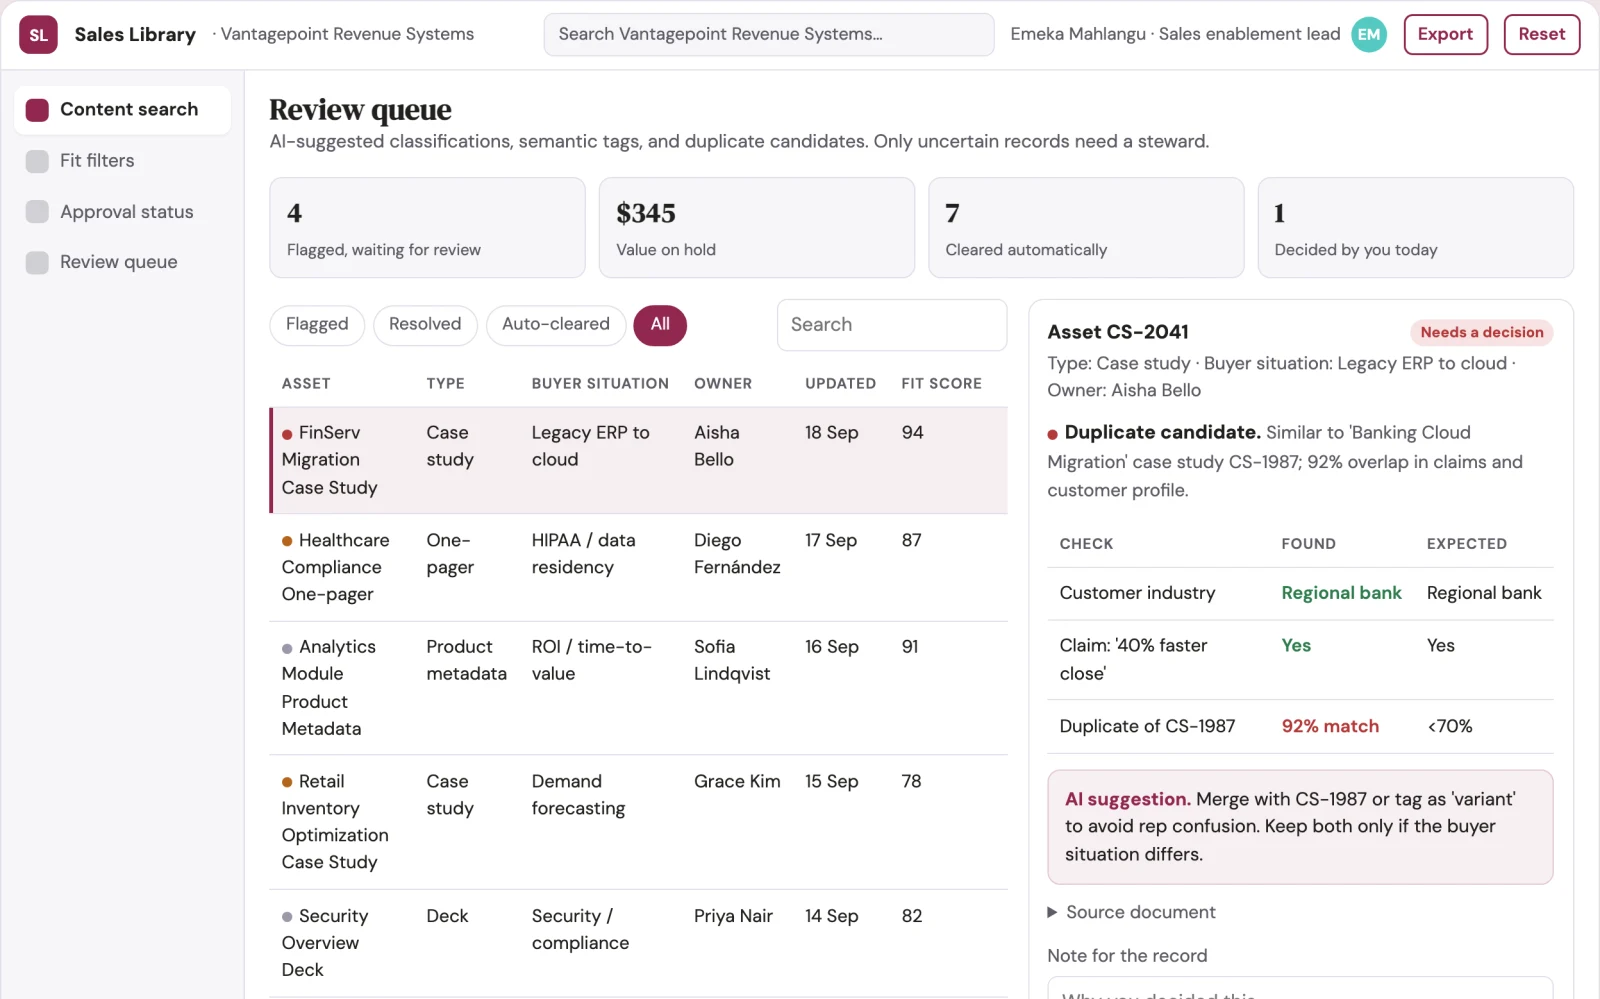Sort by the Owner column header
The width and height of the screenshot is (1600, 999).
click(723, 384)
